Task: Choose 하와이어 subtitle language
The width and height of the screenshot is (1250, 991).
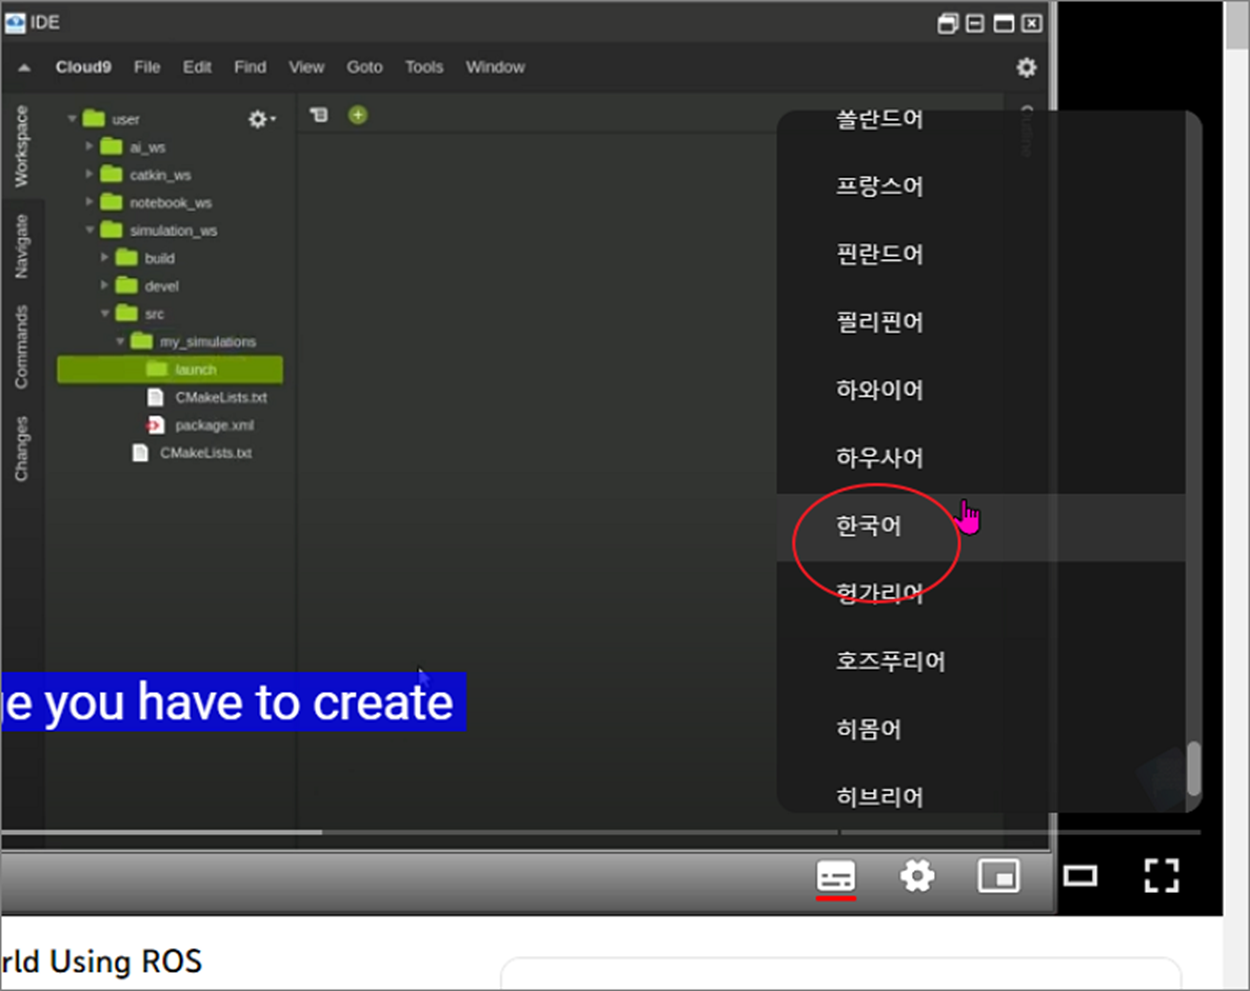Action: (981, 390)
